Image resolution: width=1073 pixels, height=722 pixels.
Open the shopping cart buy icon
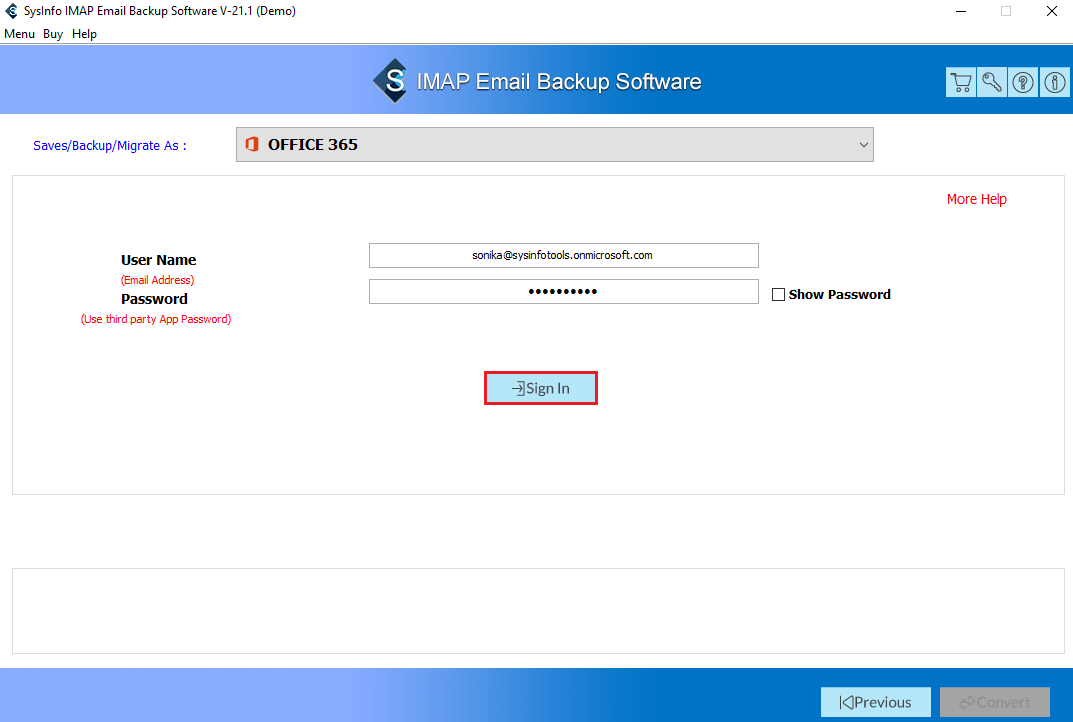pyautogui.click(x=961, y=83)
